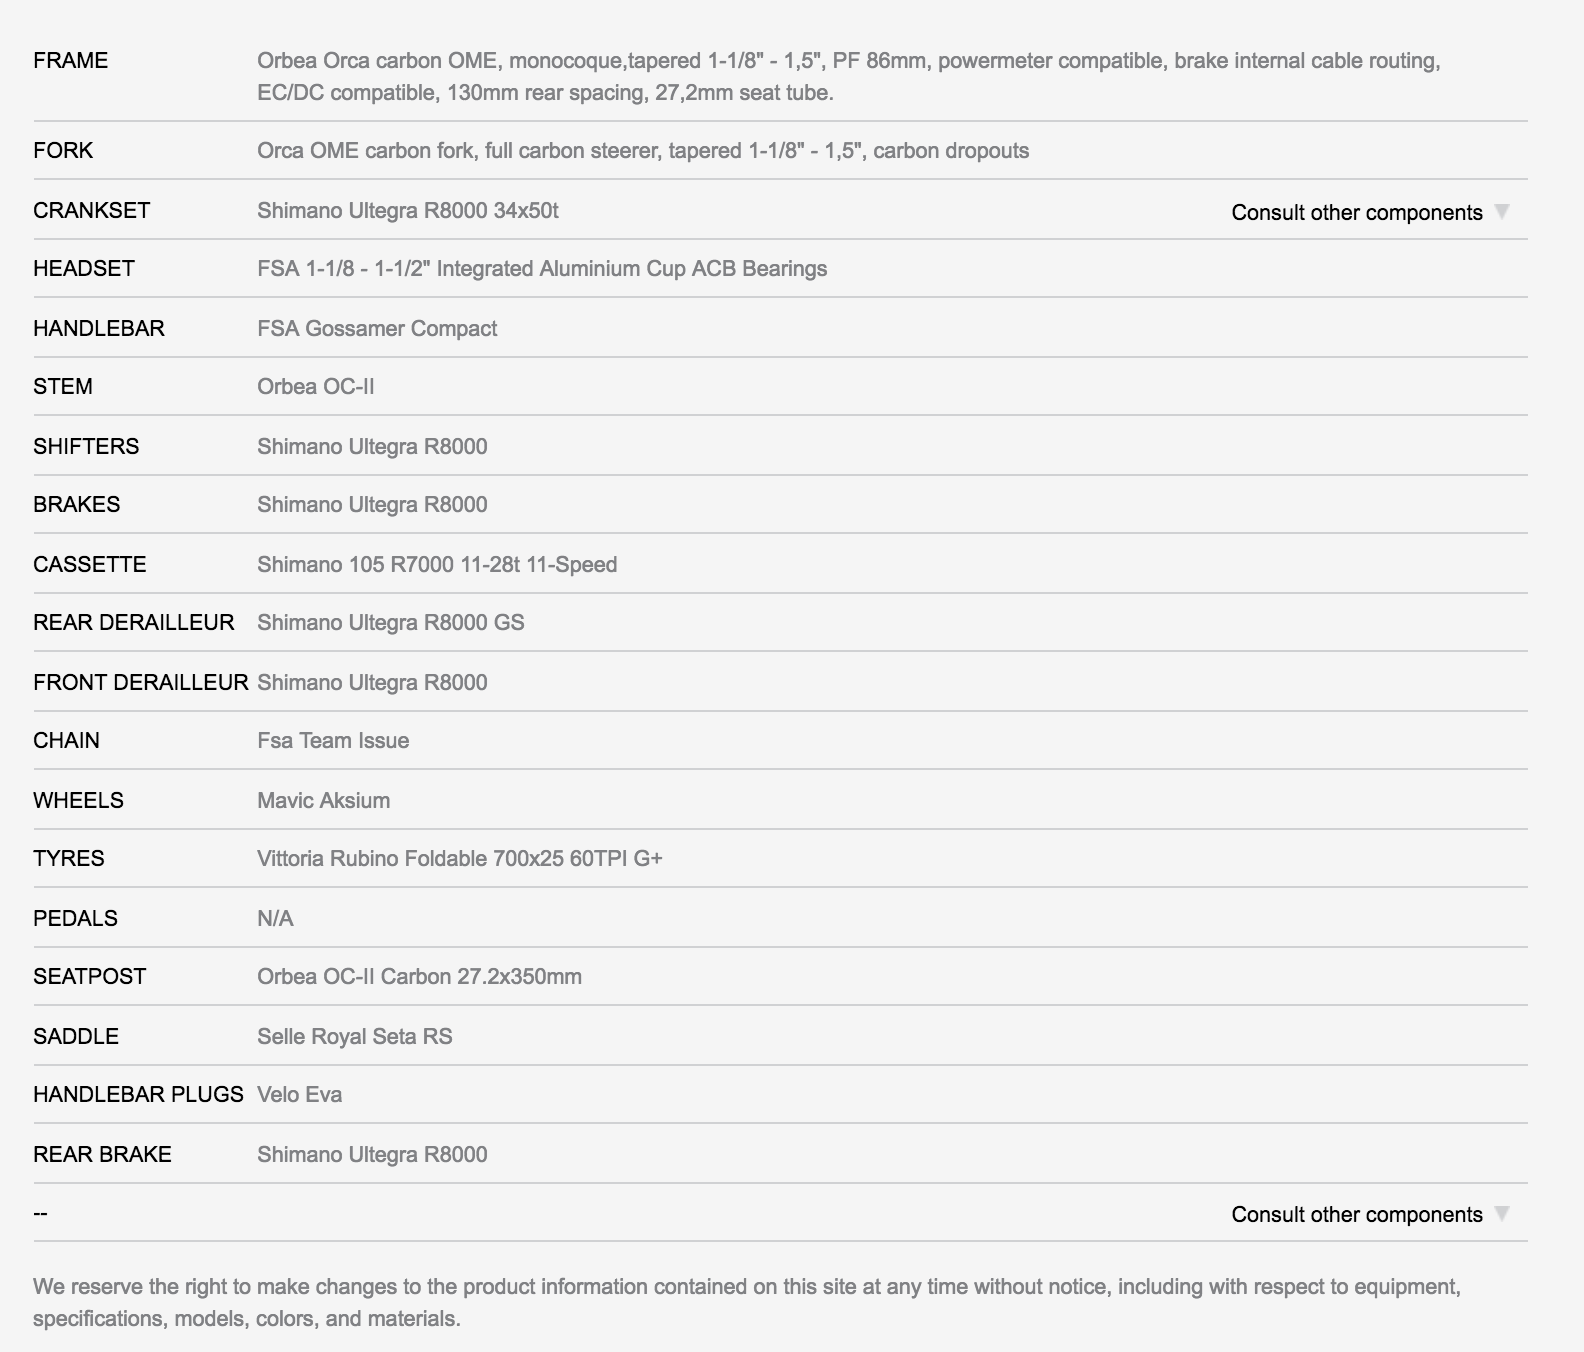Click the Fsa Team Issue chain value

click(332, 740)
